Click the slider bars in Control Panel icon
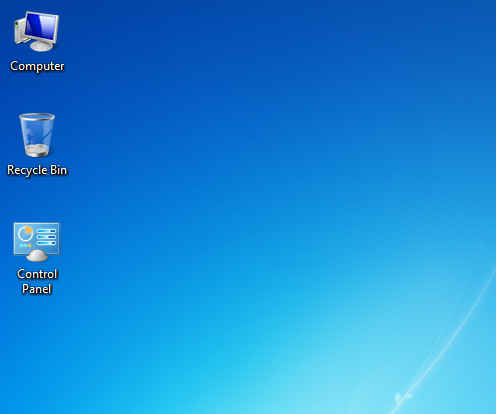Image resolution: width=496 pixels, height=414 pixels. tap(46, 237)
